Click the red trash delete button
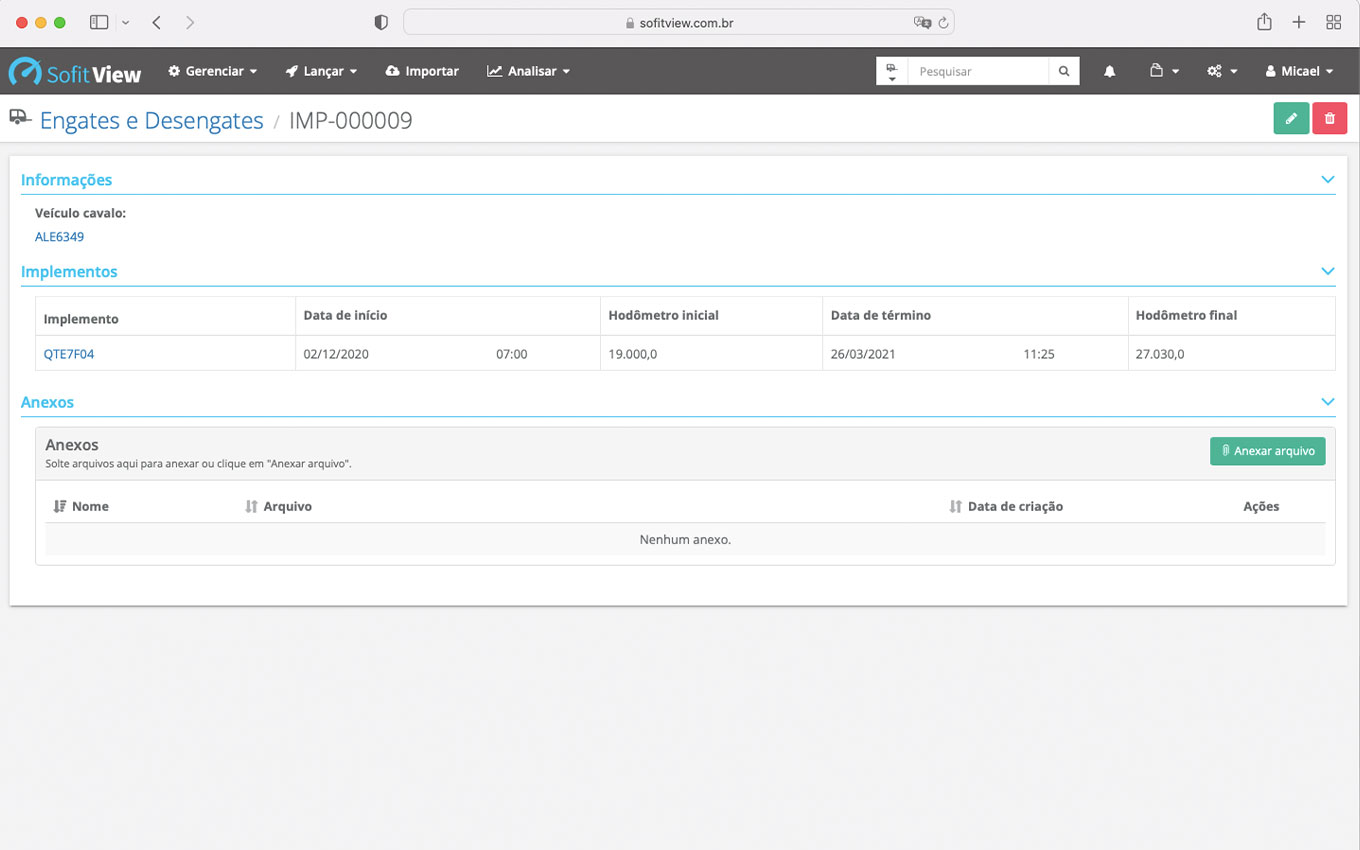The width and height of the screenshot is (1360, 850). (1329, 119)
